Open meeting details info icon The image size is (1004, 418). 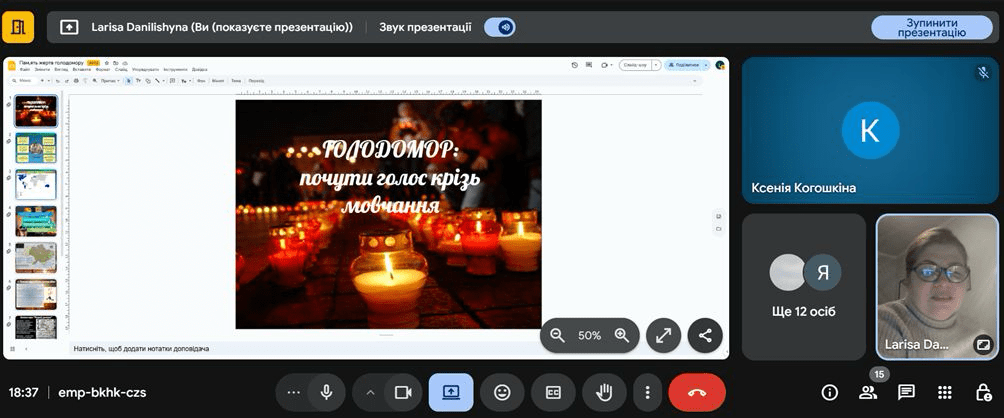coord(829,393)
